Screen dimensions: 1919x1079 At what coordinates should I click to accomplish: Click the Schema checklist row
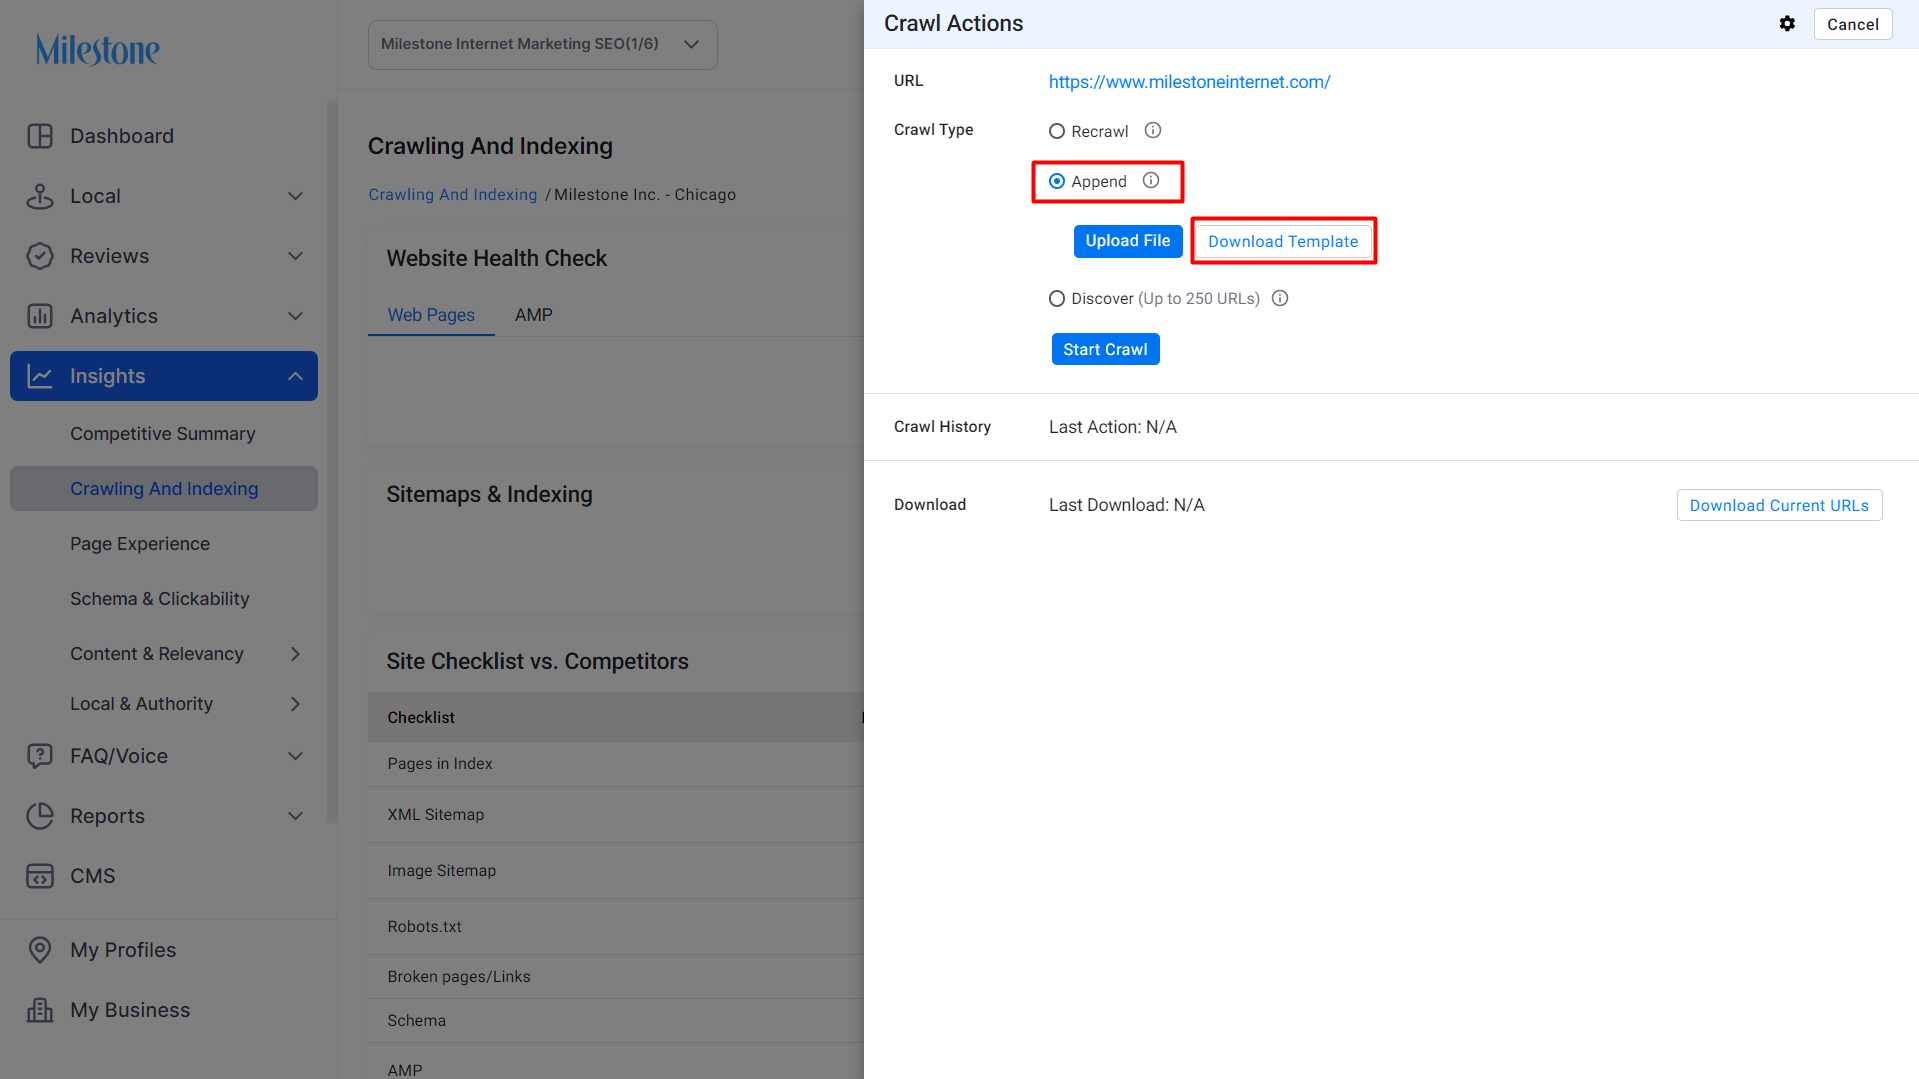click(616, 1021)
